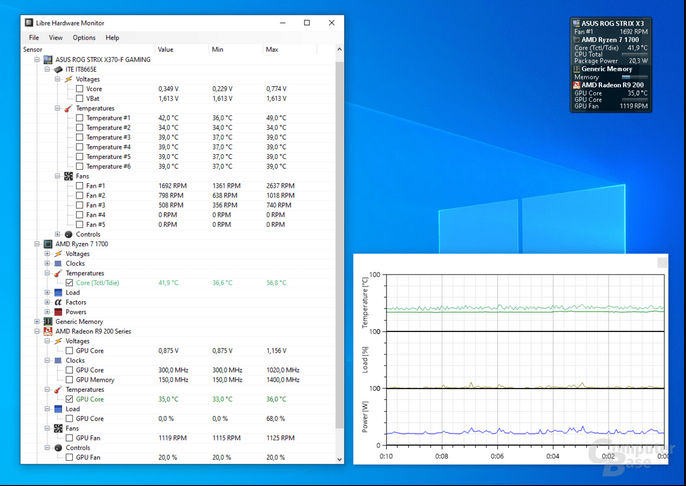
Task: Click the plot window's top-right corner button
Action: click(x=662, y=262)
